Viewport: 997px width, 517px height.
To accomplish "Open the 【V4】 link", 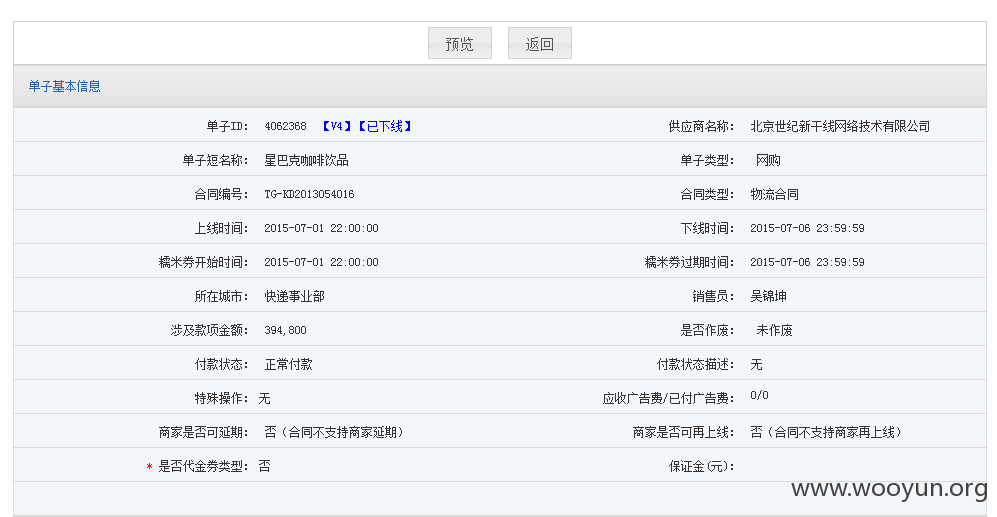I will pyautogui.click(x=336, y=127).
